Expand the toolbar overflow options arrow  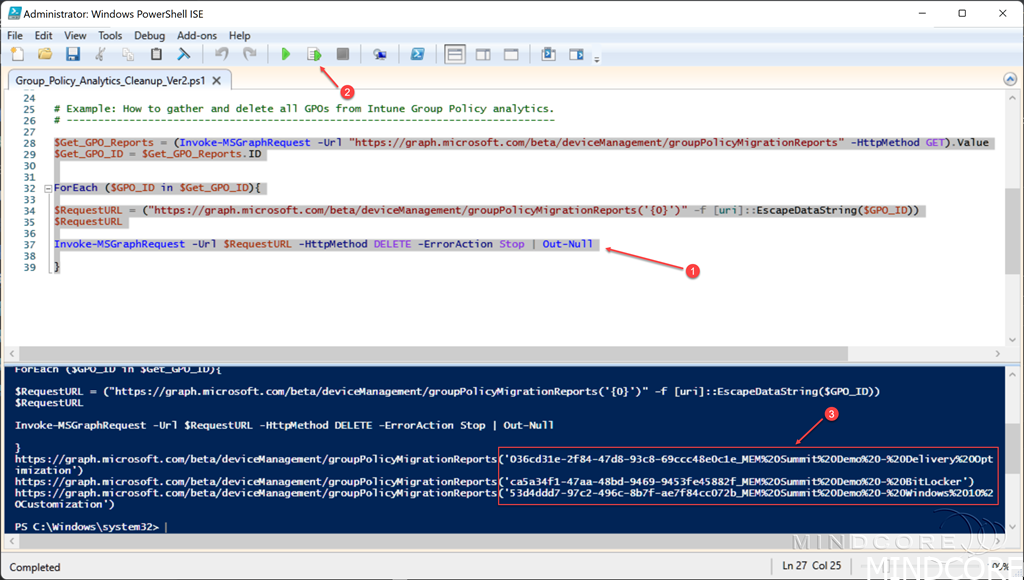[597, 59]
